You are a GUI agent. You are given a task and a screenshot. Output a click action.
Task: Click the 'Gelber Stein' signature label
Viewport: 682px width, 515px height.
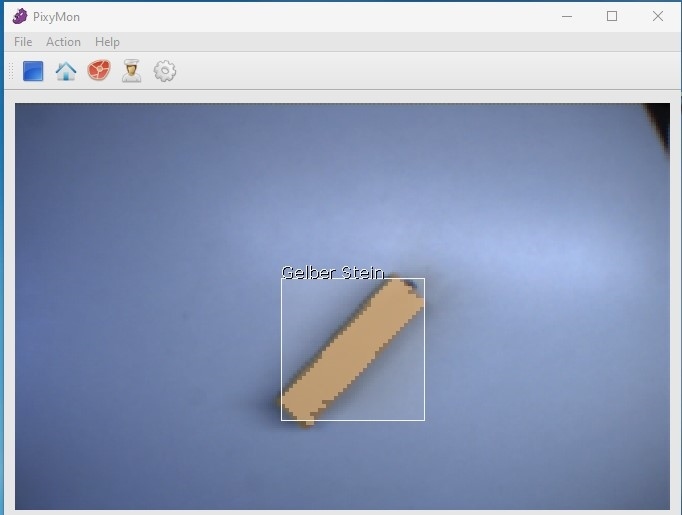(333, 273)
